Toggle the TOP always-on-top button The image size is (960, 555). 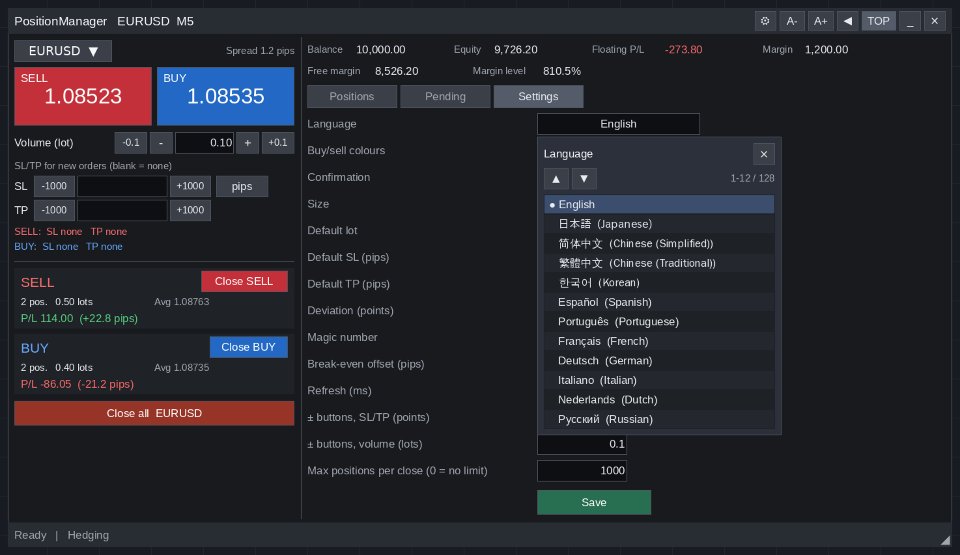(x=879, y=21)
